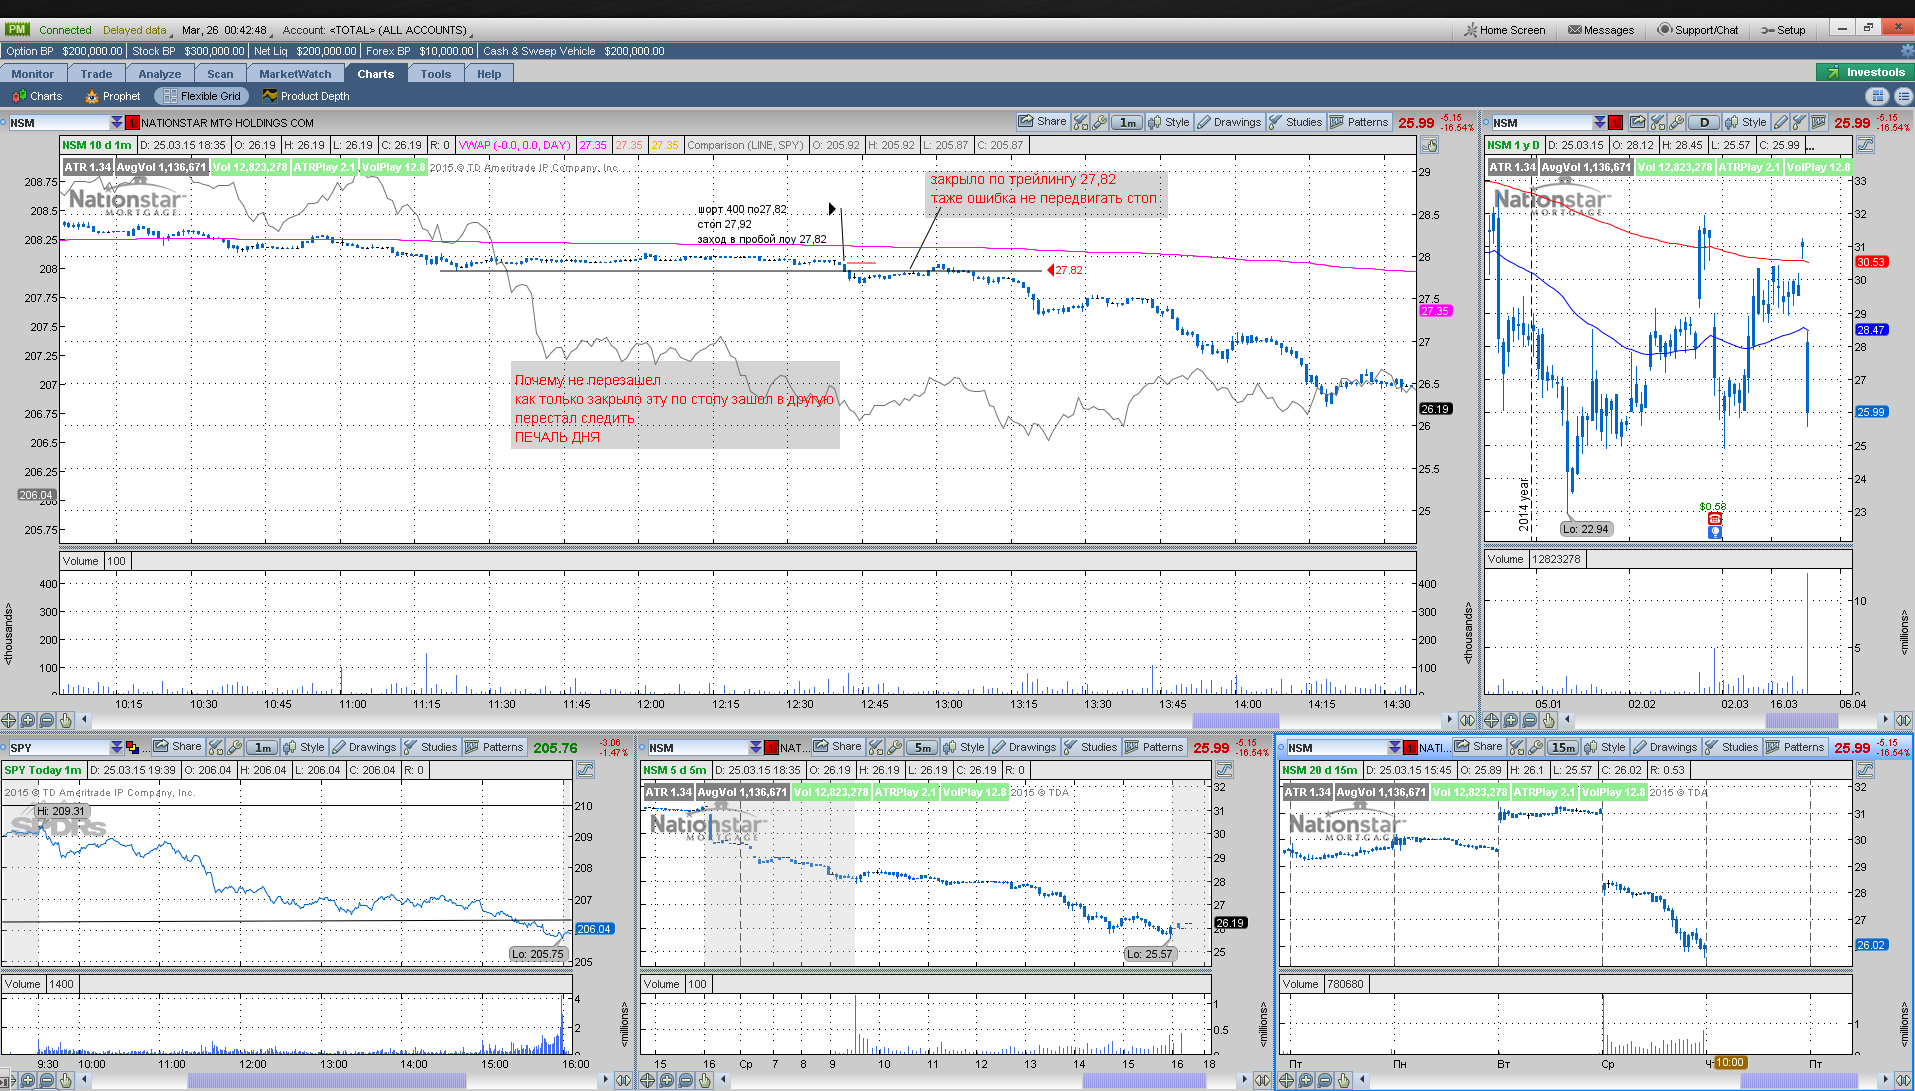The image size is (1915, 1091).
Task: Open the Style menu on main chart
Action: click(1169, 122)
